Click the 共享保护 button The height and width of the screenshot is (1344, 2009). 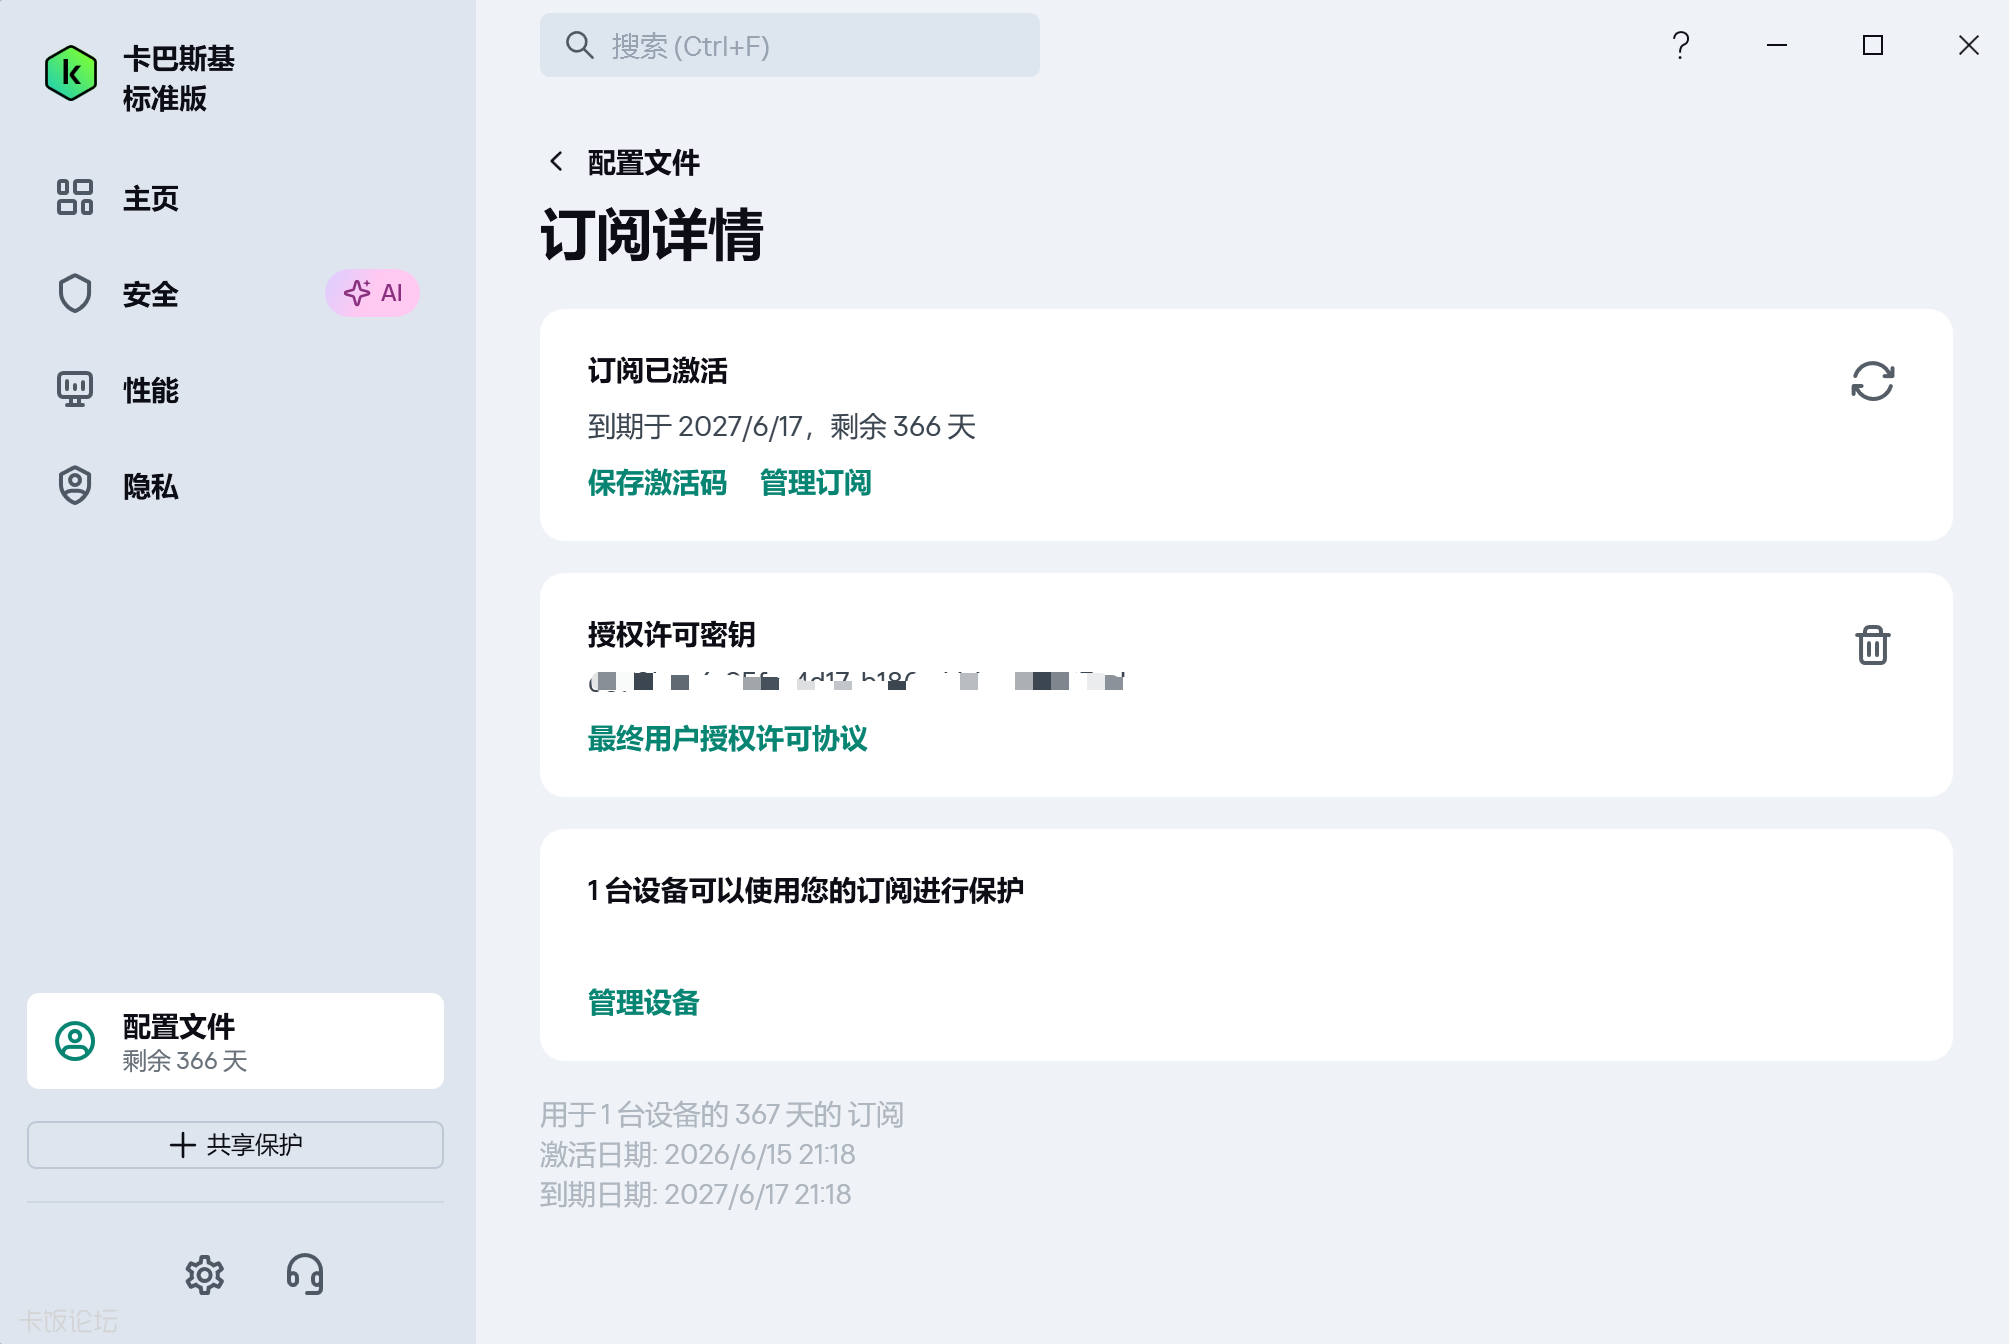click(235, 1145)
